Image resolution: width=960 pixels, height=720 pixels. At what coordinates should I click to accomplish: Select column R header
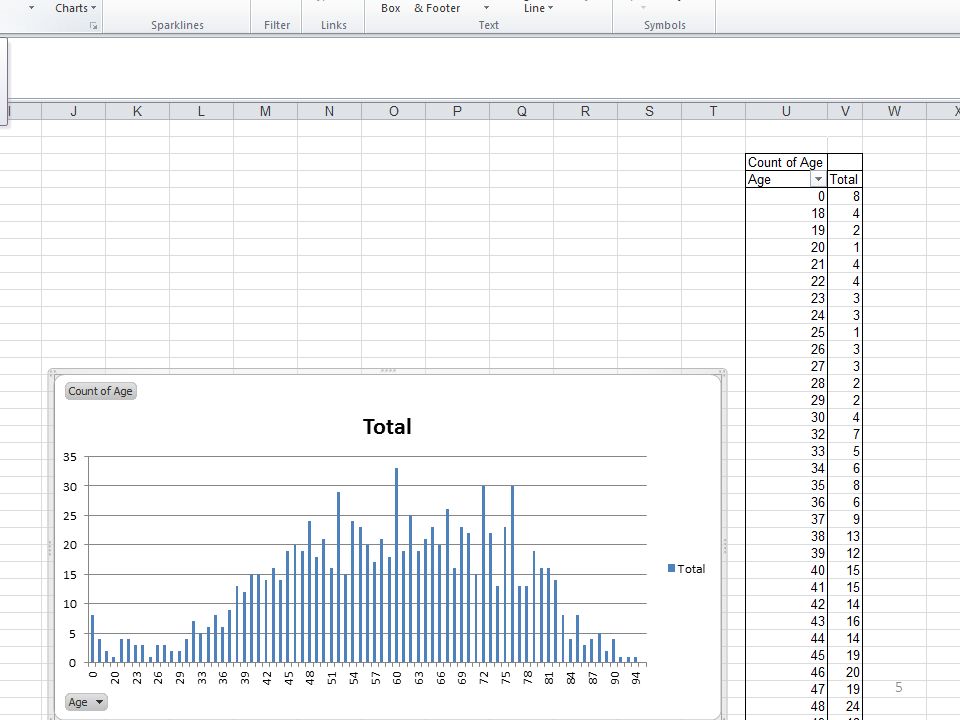coord(585,111)
